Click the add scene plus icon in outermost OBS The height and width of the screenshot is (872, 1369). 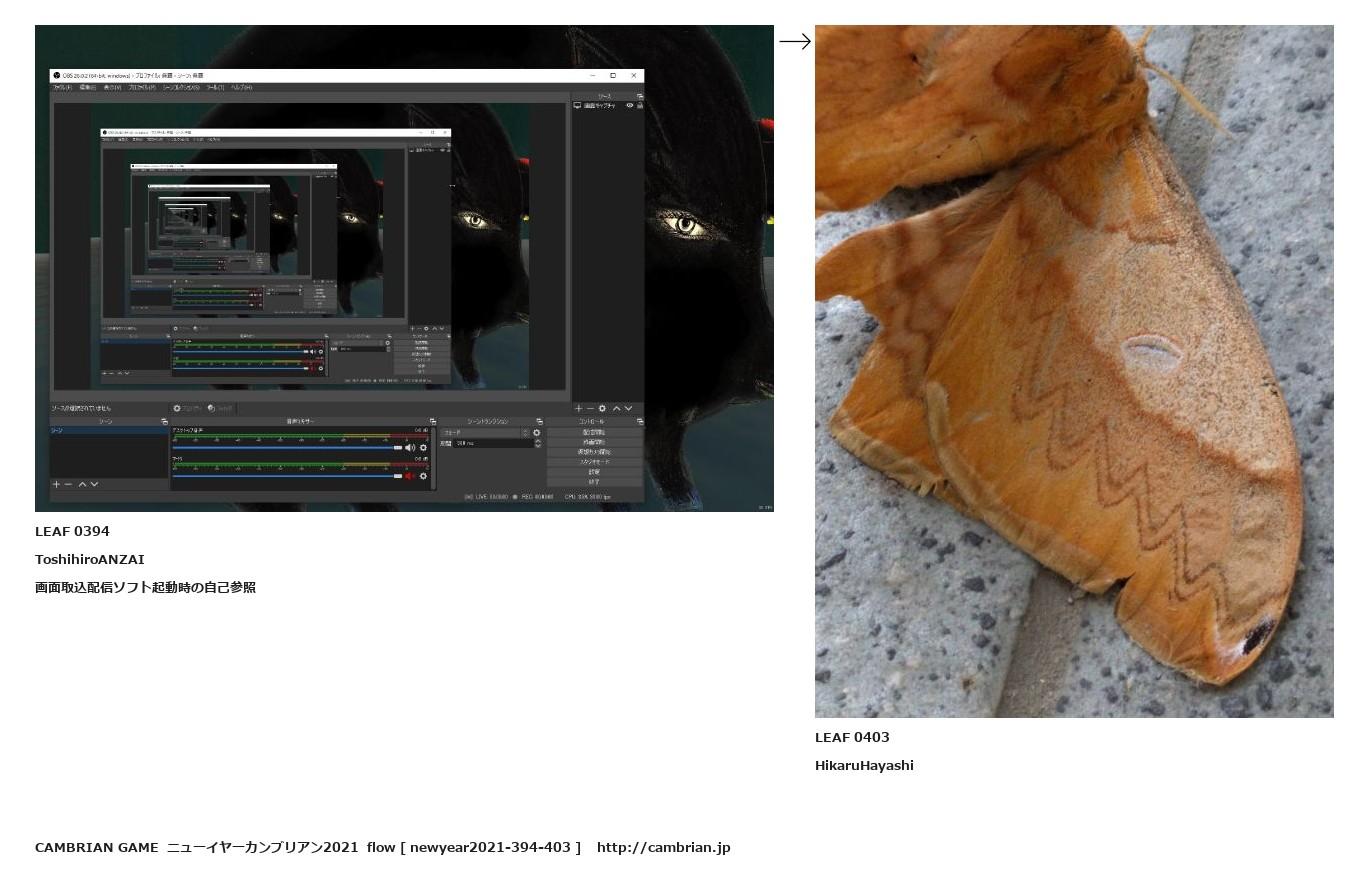pyautogui.click(x=56, y=485)
